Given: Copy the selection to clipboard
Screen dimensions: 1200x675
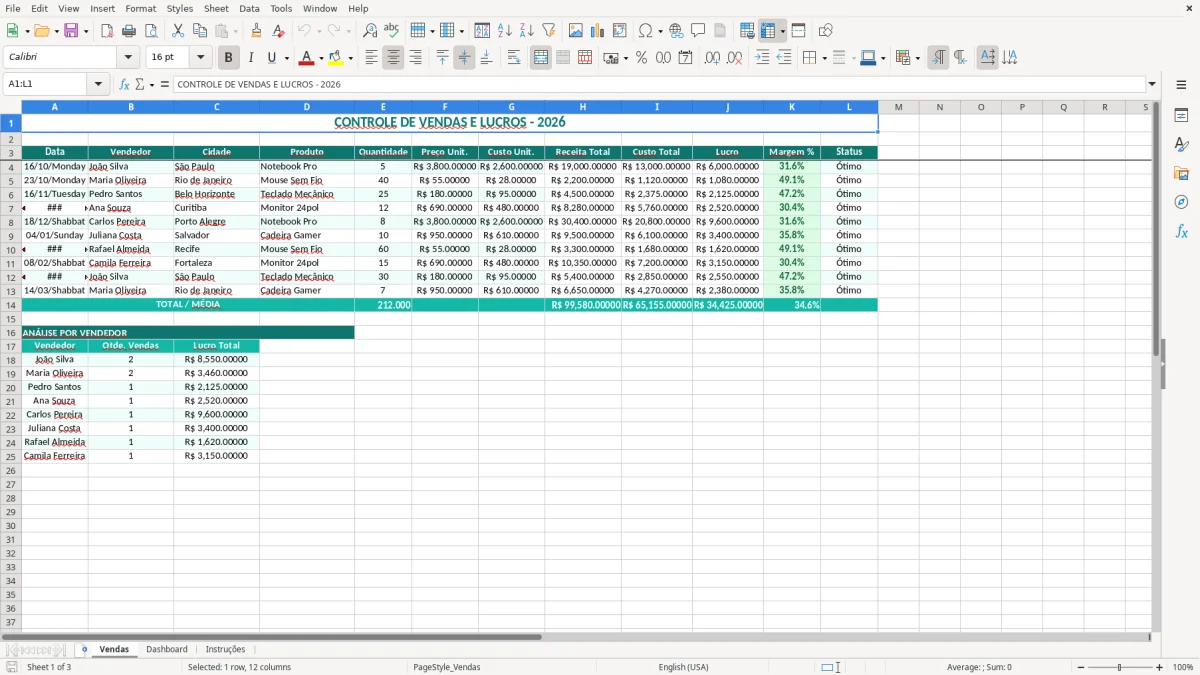Looking at the screenshot, I should point(200,31).
